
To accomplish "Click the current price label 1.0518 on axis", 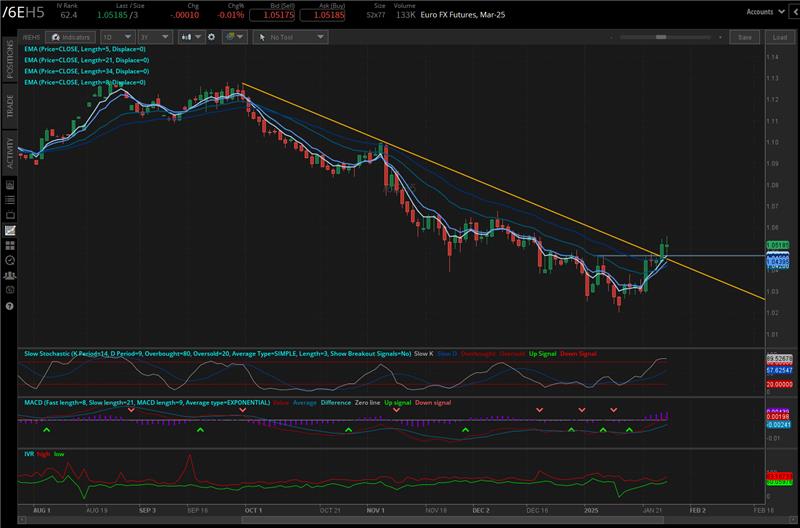I will click(x=778, y=245).
